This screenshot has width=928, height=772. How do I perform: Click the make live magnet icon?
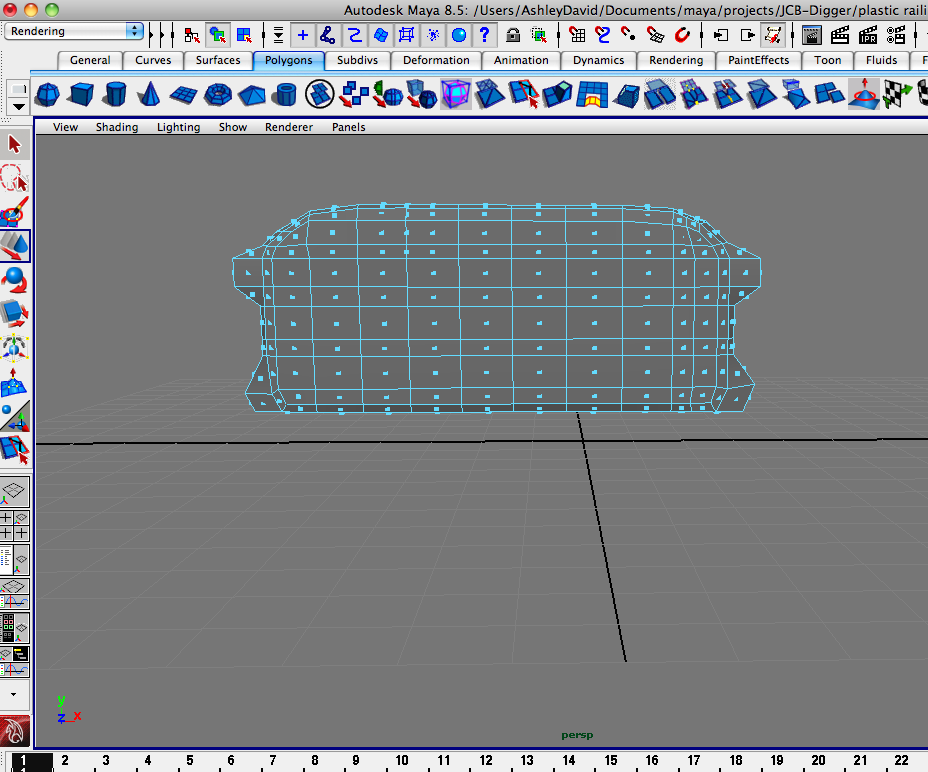pyautogui.click(x=682, y=36)
